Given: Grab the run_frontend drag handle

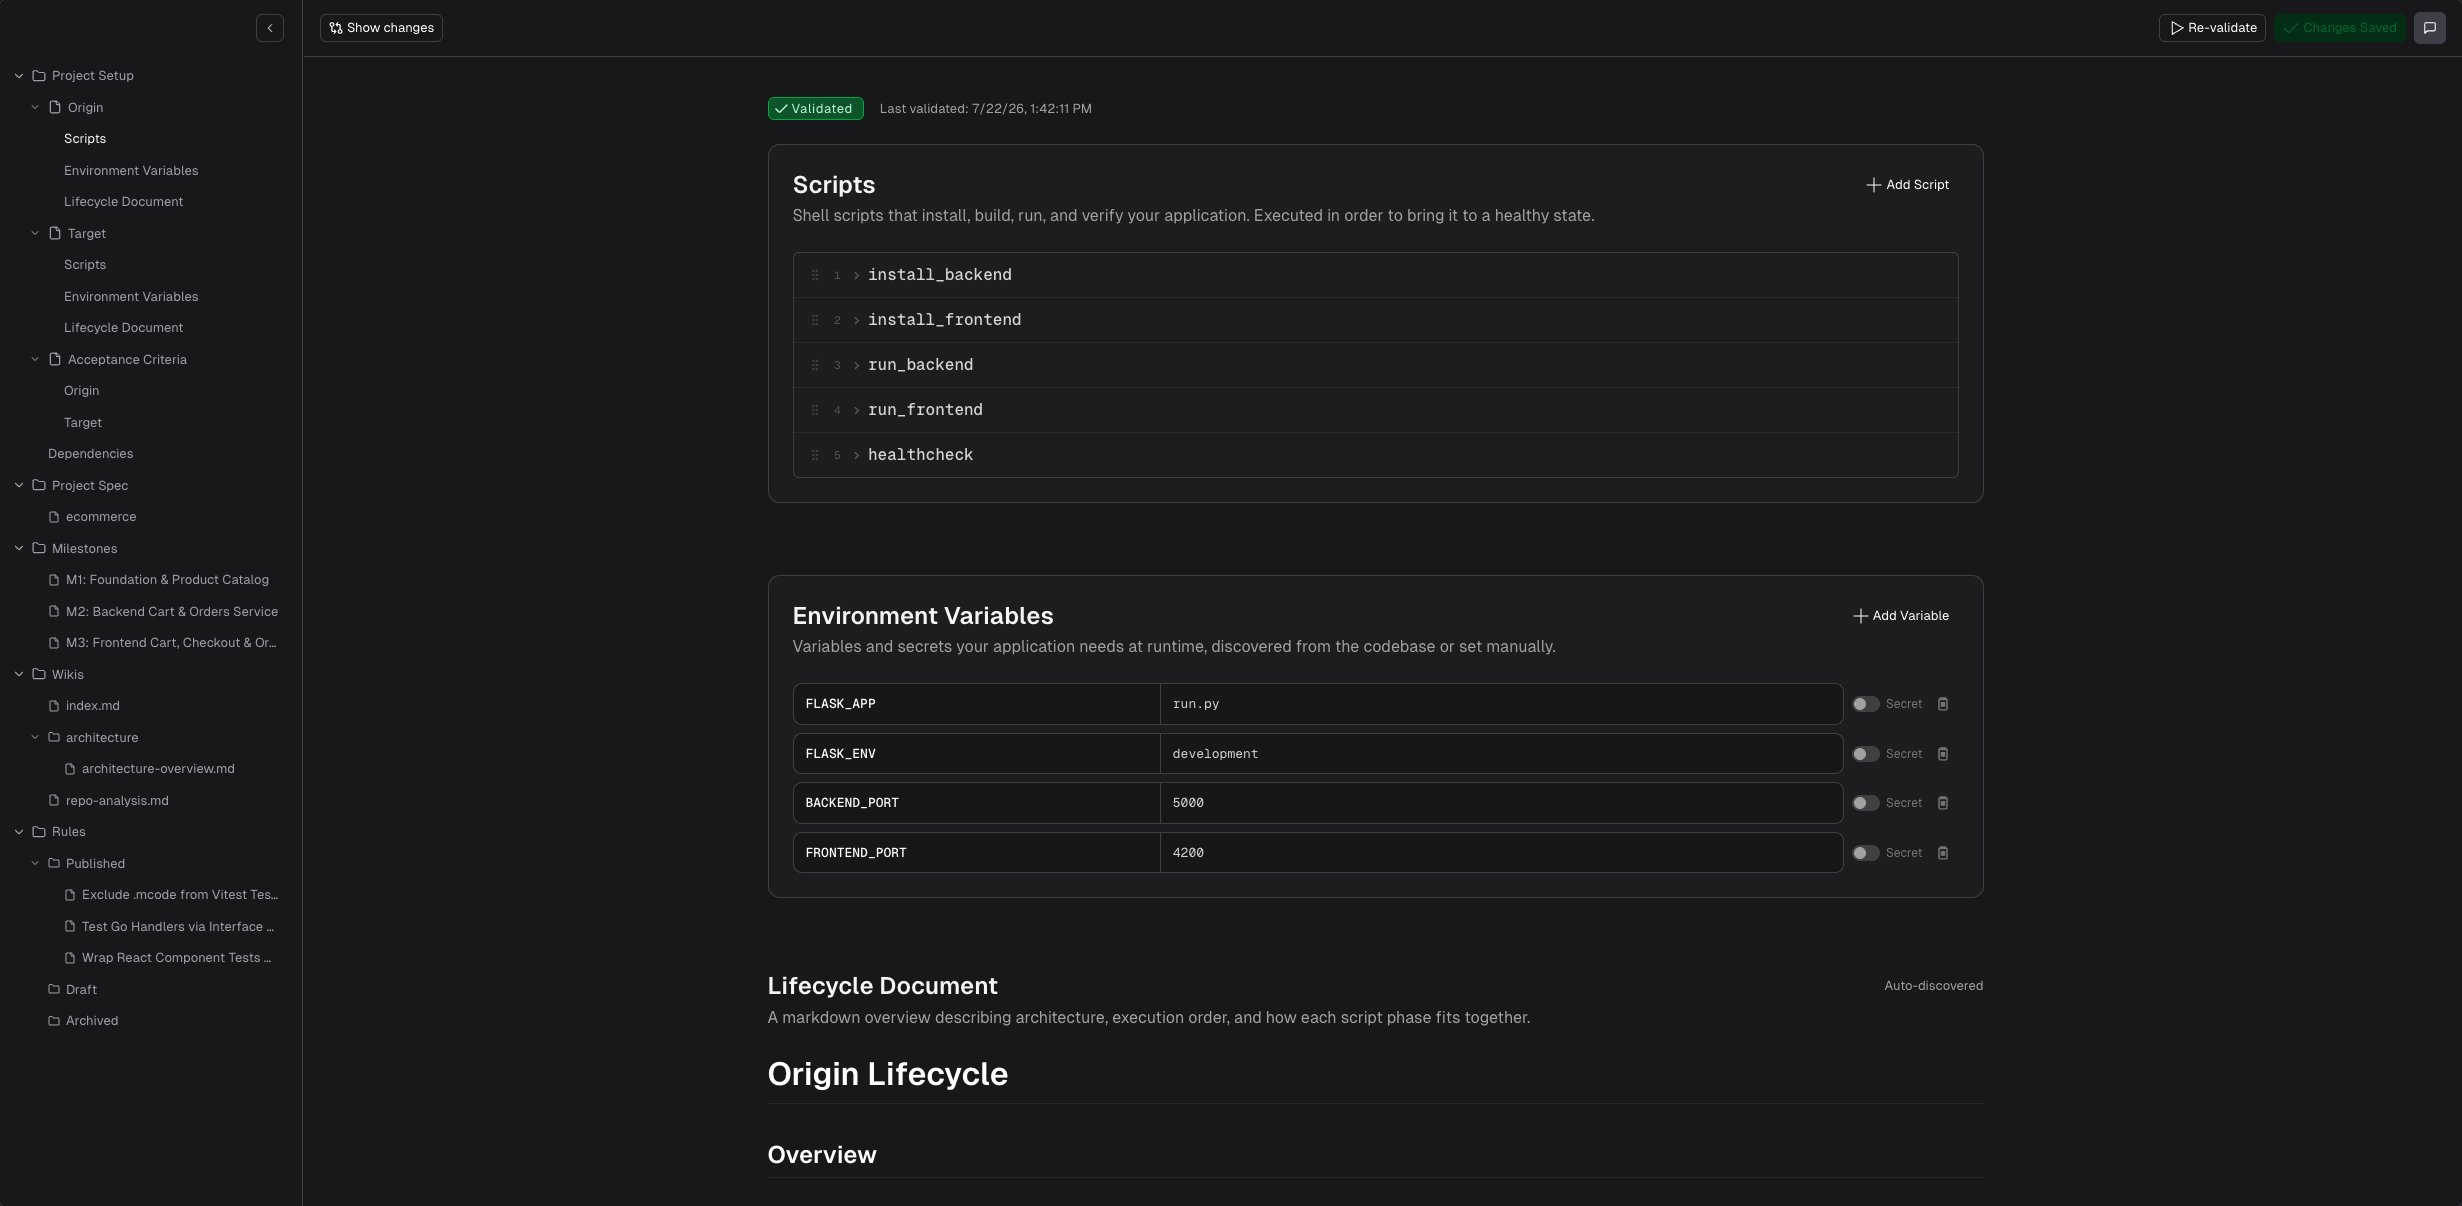Looking at the screenshot, I should pyautogui.click(x=814, y=410).
